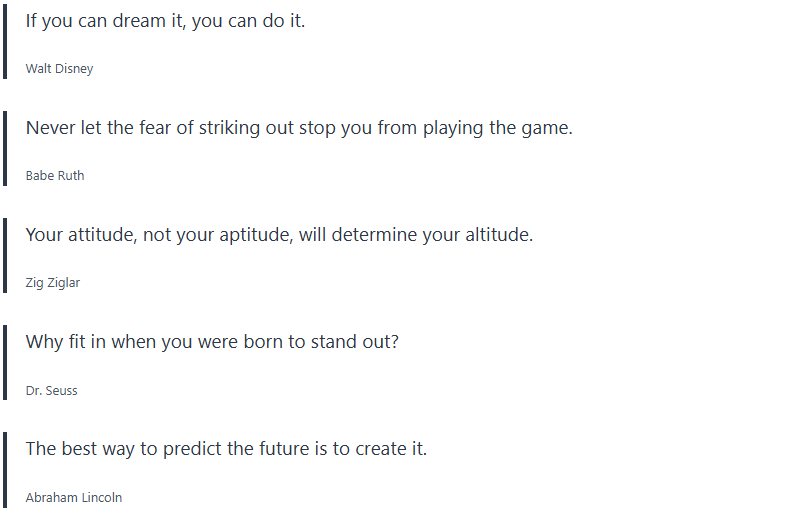
Task: Click the left border bar of Walt Disney quote
Action: pos(5,40)
